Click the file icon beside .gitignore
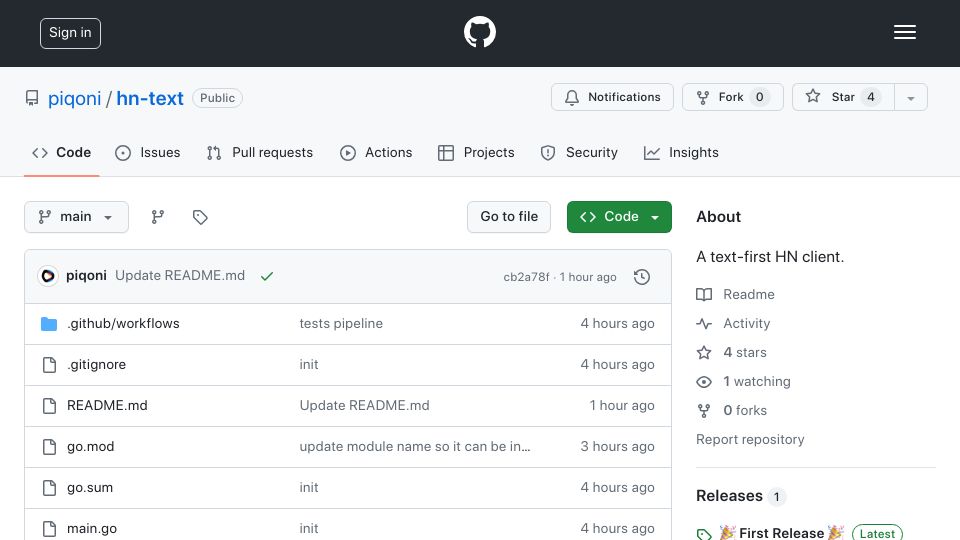Screen dimensions: 960x540 point(50,365)
